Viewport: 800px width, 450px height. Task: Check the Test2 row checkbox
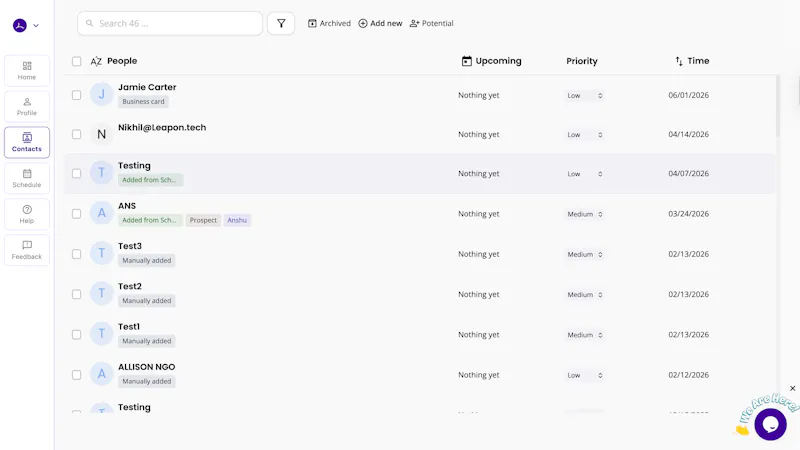click(x=77, y=294)
